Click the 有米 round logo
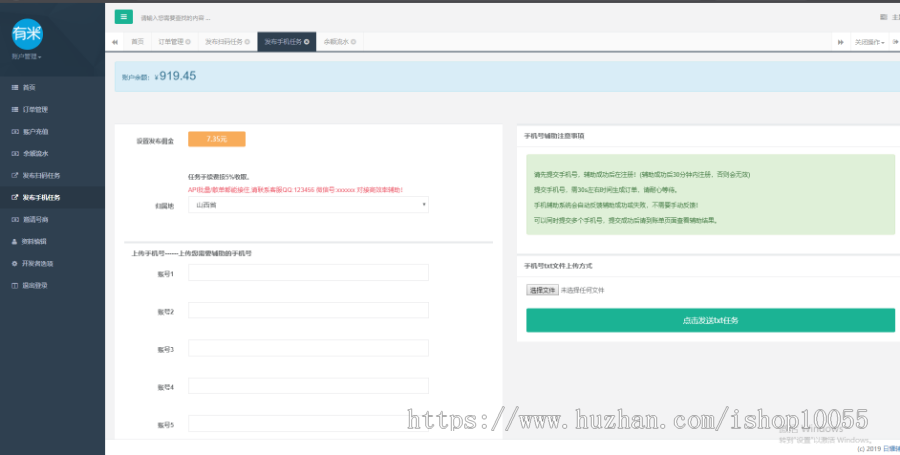This screenshot has width=900, height=455. (27, 34)
